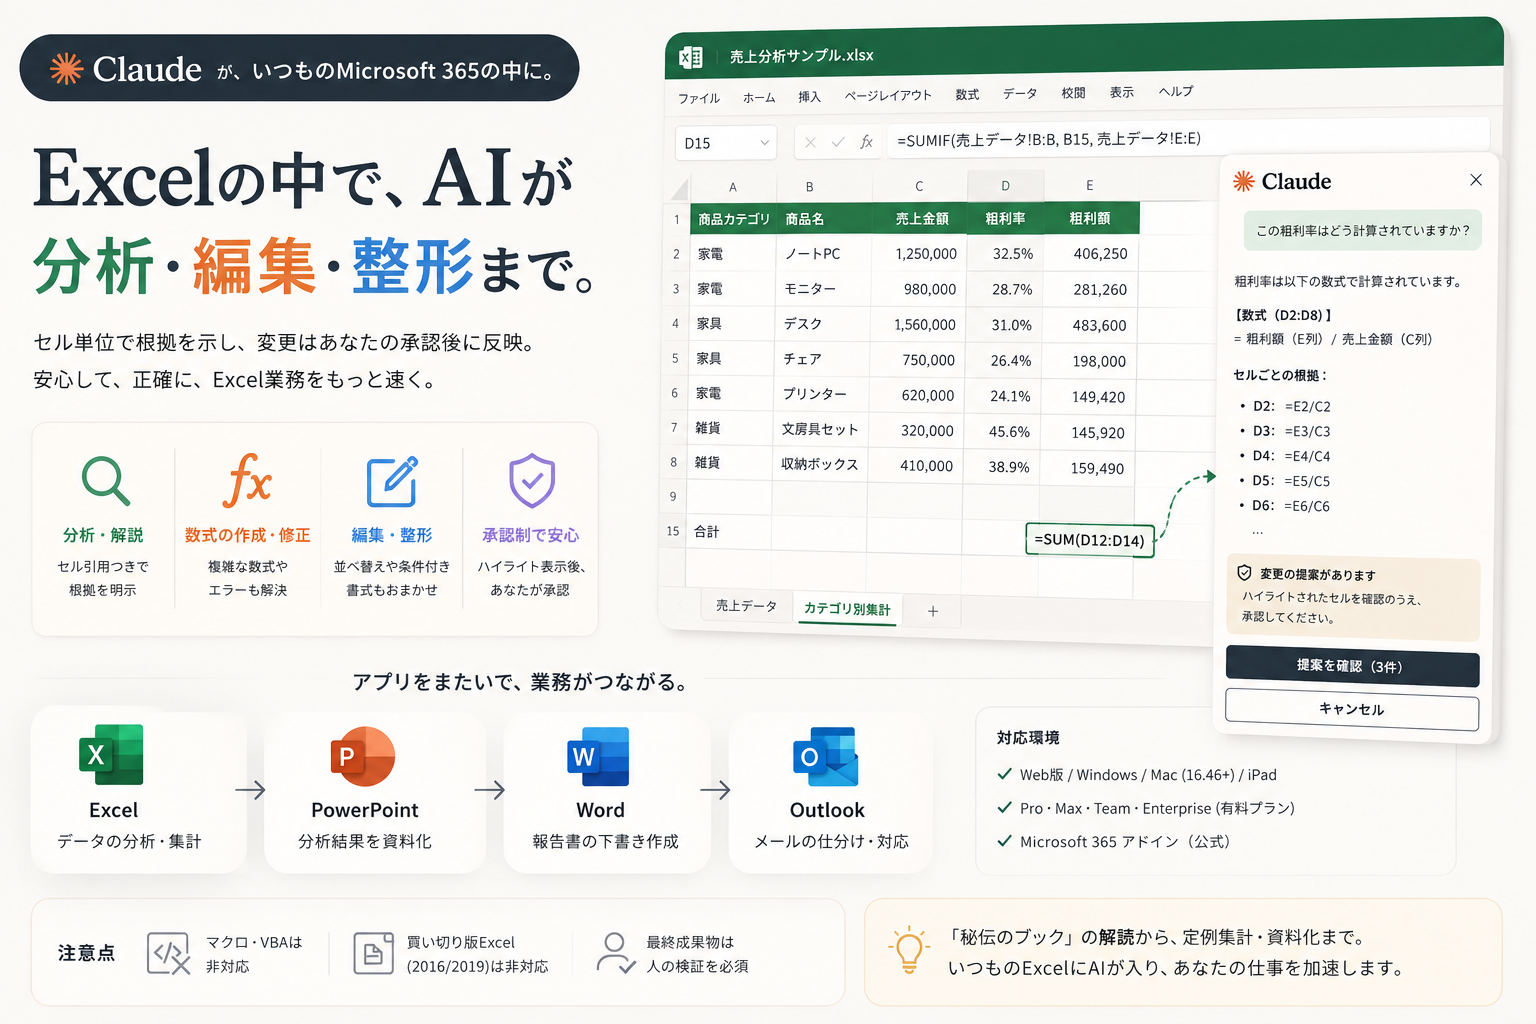Screen dimensions: 1536x1024
Task: Select row 15 header
Action: tap(673, 531)
